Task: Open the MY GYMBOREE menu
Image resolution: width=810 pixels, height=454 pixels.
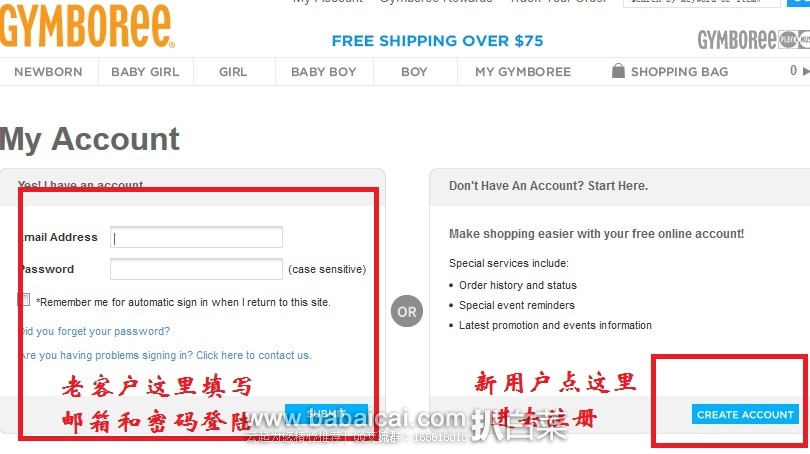Action: (x=523, y=72)
